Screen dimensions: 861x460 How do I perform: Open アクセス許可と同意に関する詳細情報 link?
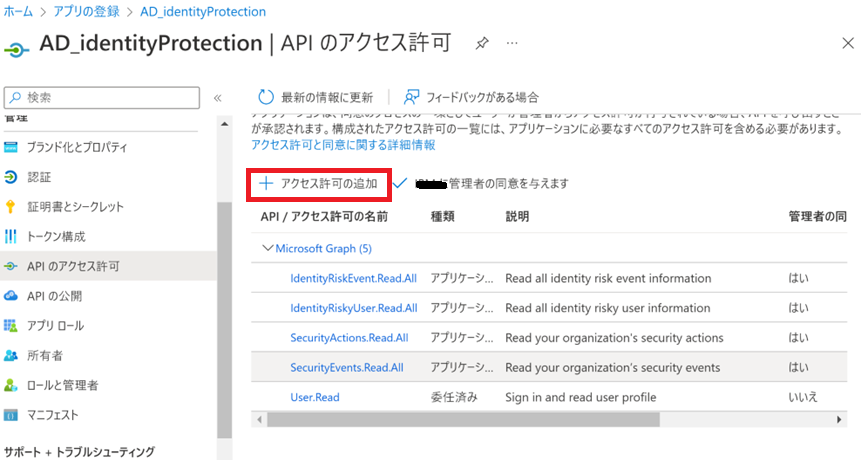pos(343,145)
